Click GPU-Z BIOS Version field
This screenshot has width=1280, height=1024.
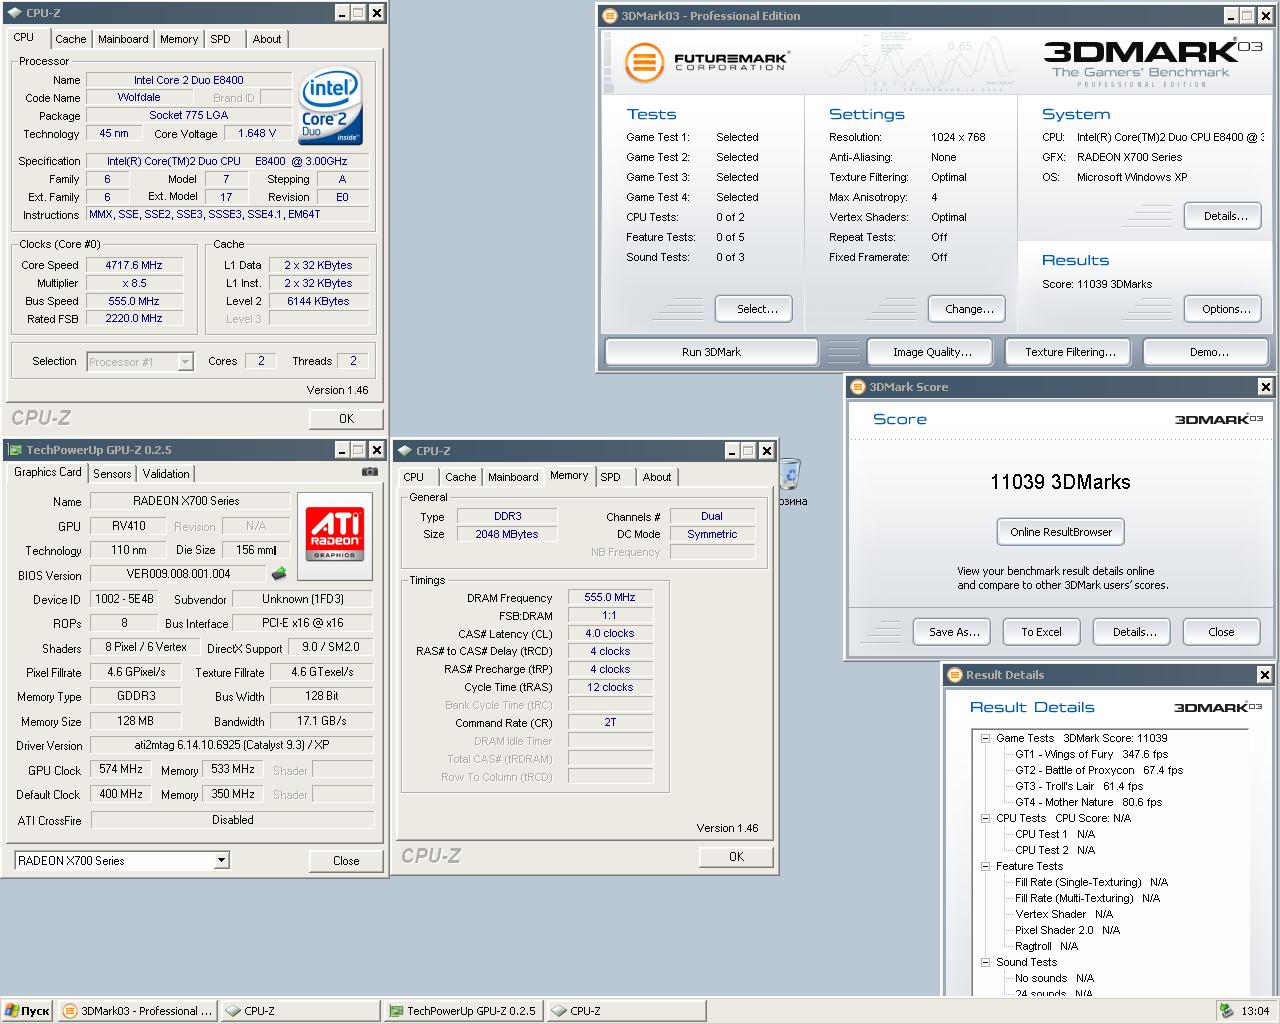178,574
